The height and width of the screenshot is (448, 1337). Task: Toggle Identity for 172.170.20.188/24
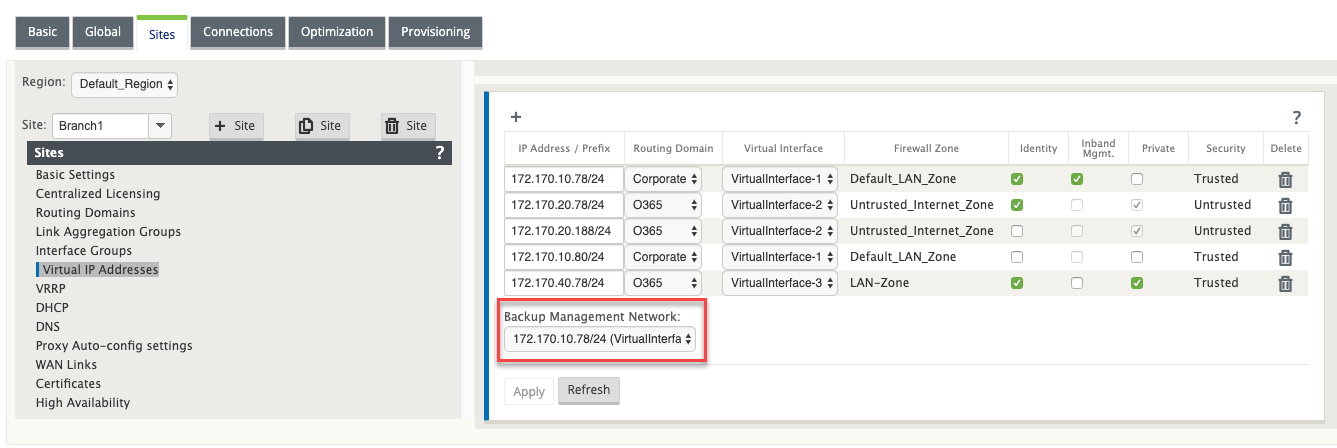pyautogui.click(x=1016, y=231)
